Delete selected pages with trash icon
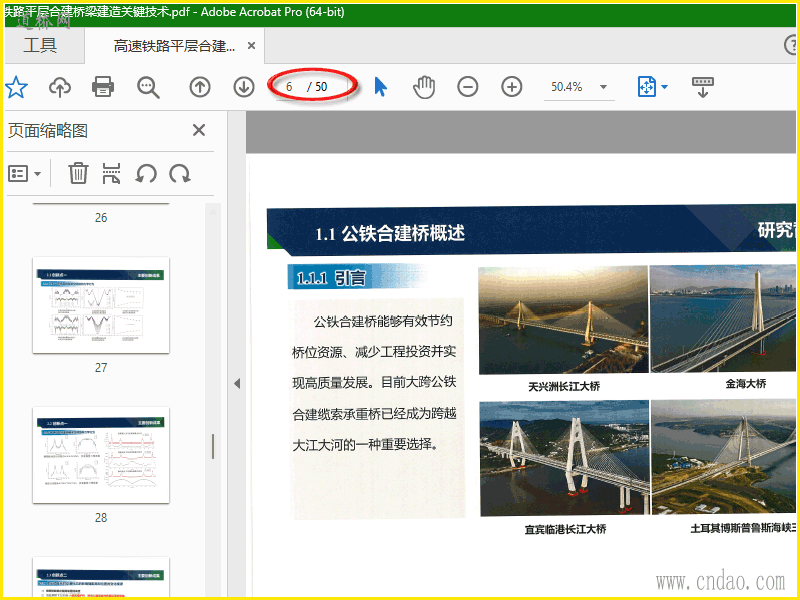The width and height of the screenshot is (800, 600). 78,173
